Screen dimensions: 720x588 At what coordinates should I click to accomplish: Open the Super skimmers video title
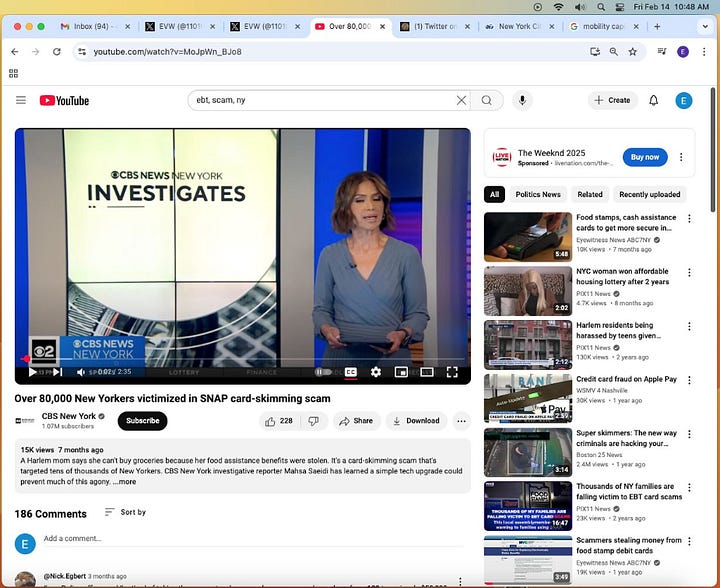626,438
